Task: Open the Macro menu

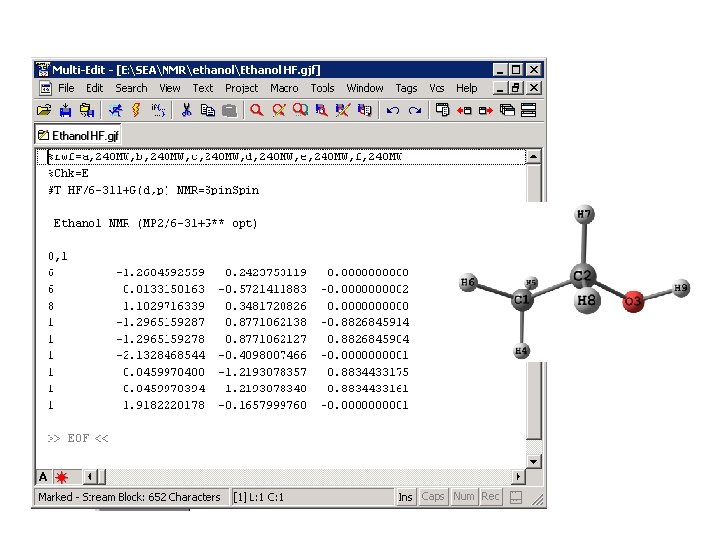Action: (x=284, y=88)
